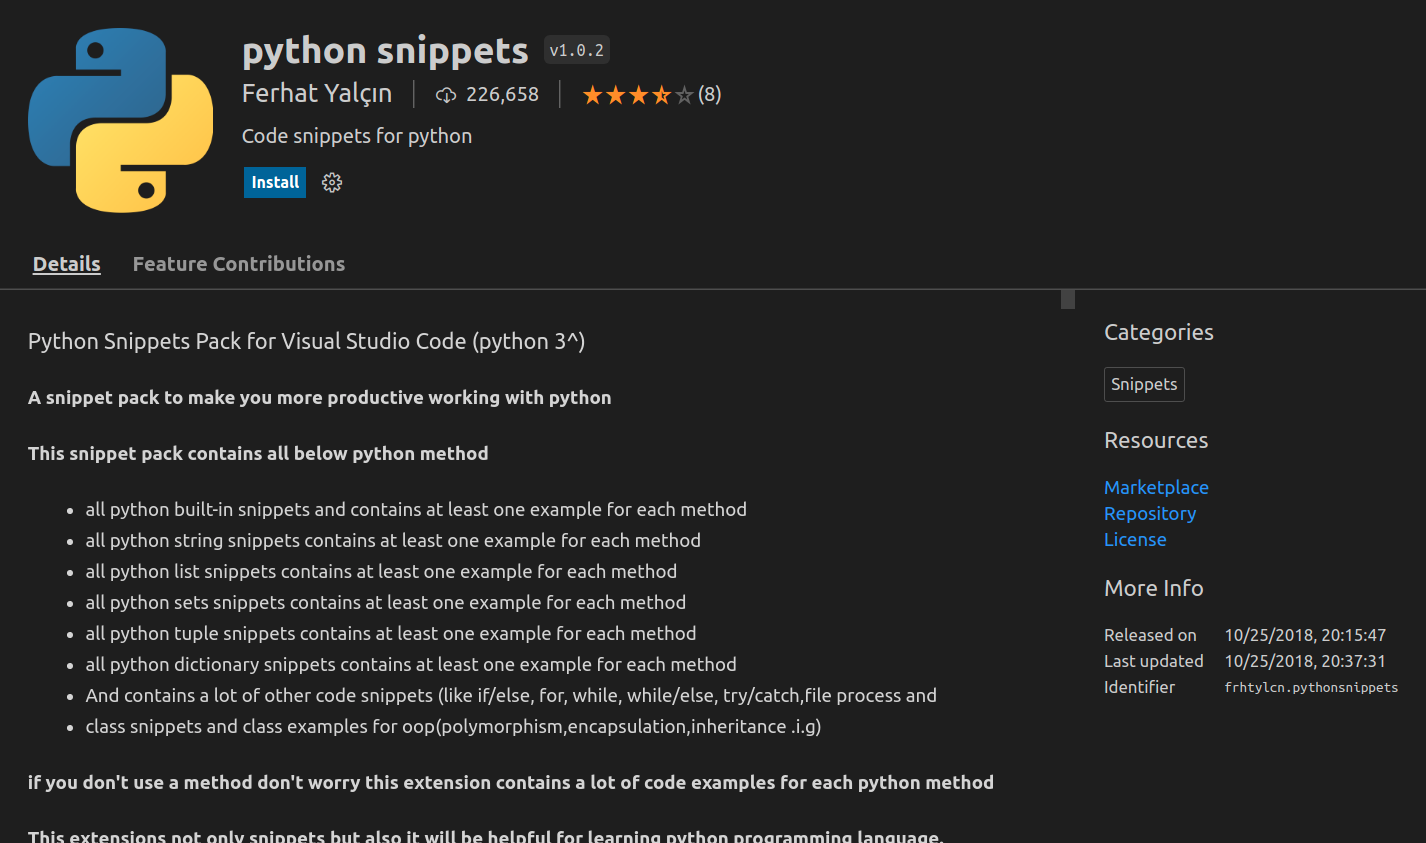Click the Snippets category tag
The image size is (1426, 843).
click(1143, 384)
